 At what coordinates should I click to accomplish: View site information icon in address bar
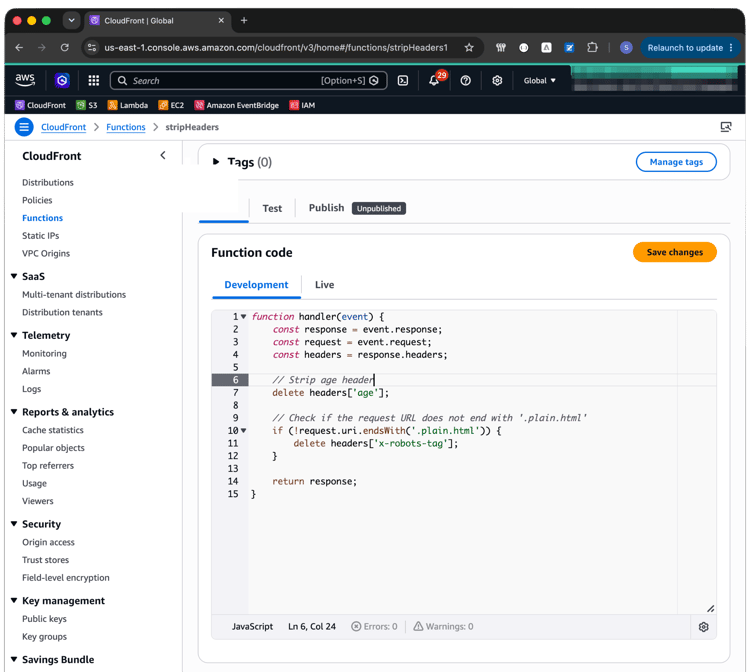coord(92,47)
